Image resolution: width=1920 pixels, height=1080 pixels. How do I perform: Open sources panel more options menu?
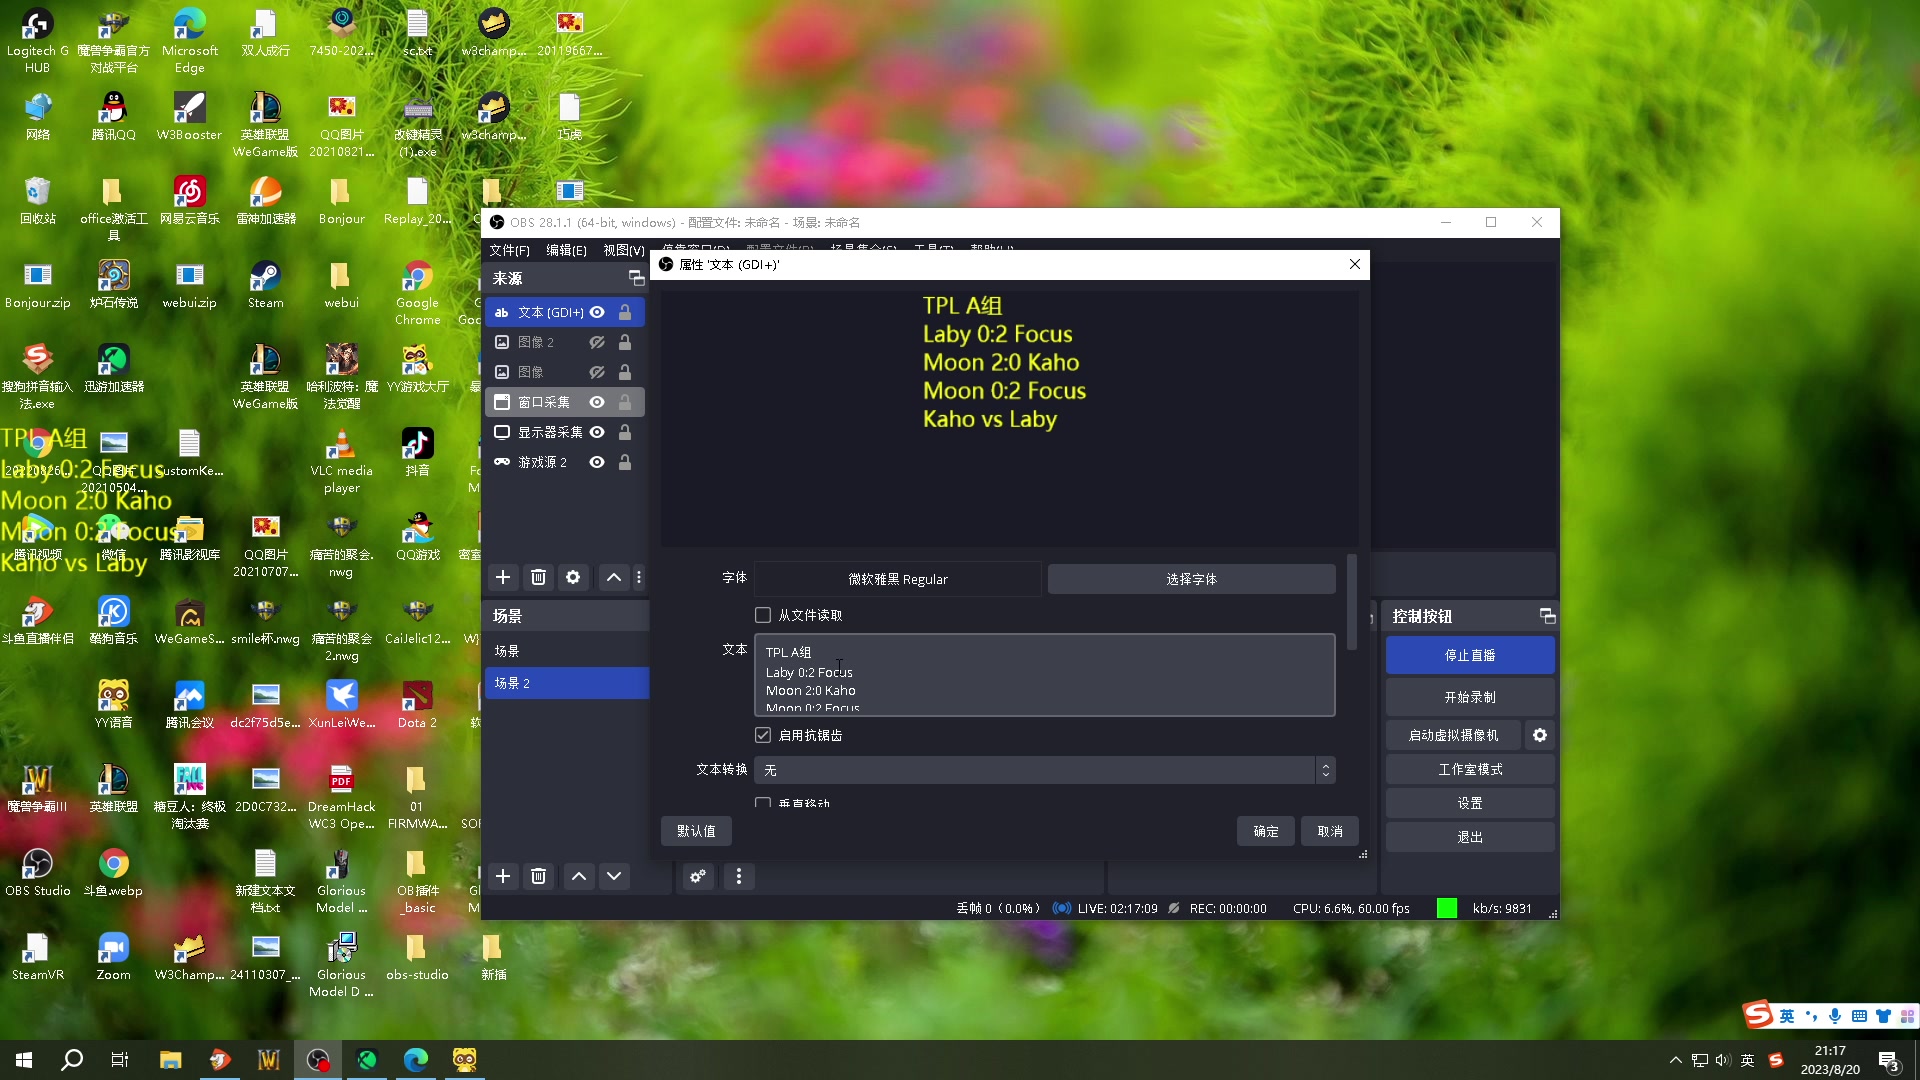pyautogui.click(x=639, y=577)
